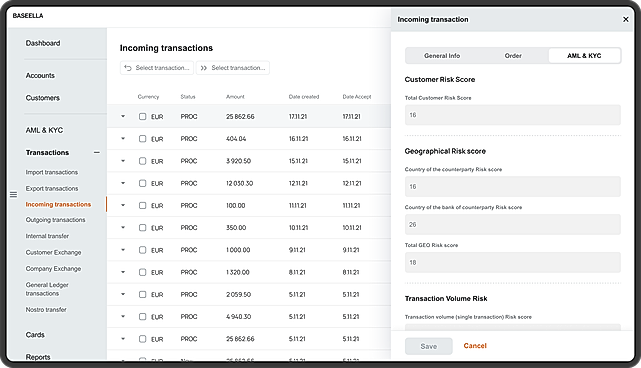Viewport: 641px width, 368px height.
Task: Click the BASEELLA logo
Action: coord(28,16)
